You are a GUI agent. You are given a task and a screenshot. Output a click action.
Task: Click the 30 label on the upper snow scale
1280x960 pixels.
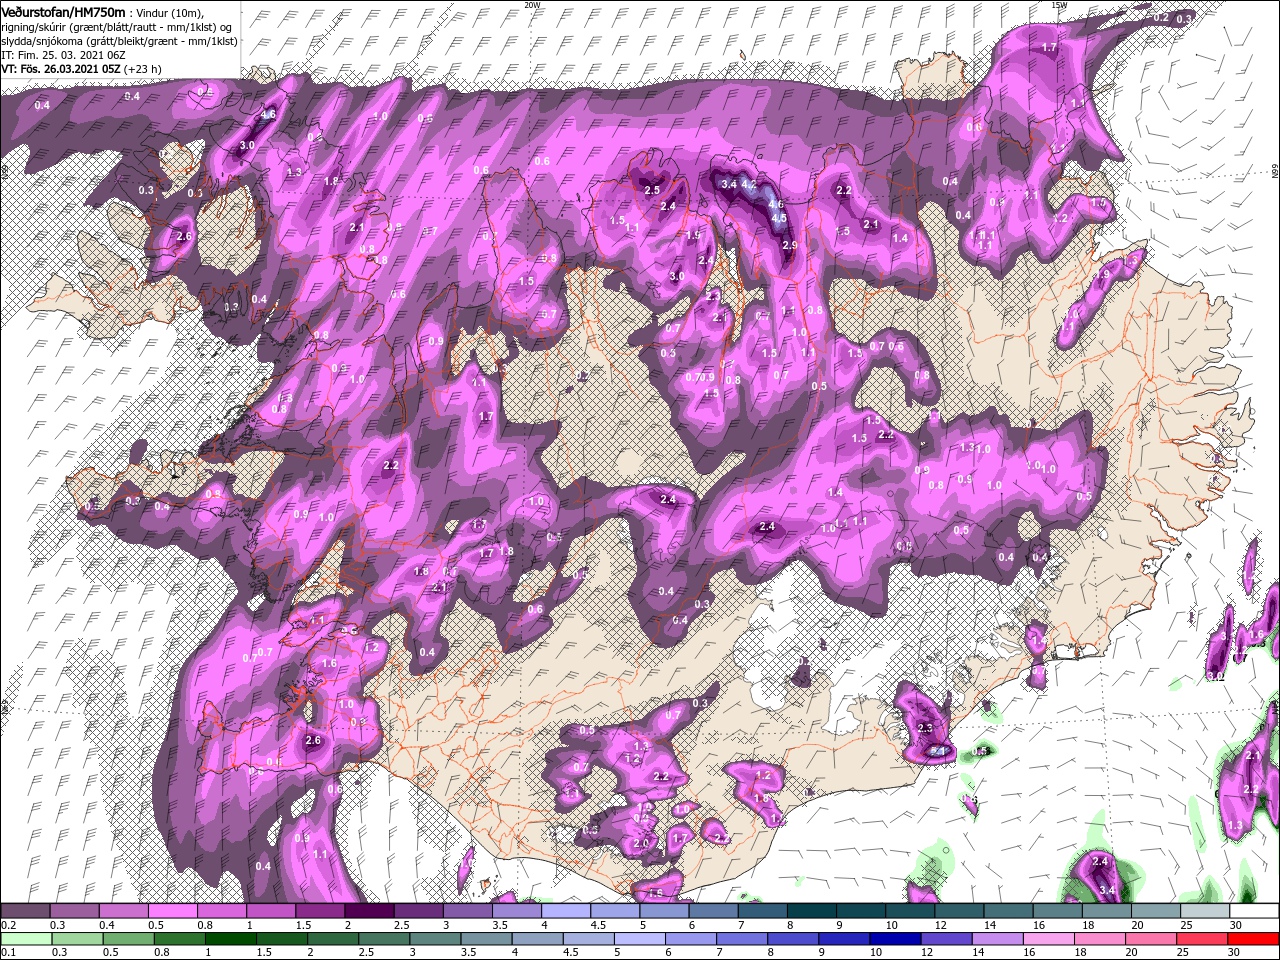click(1235, 925)
